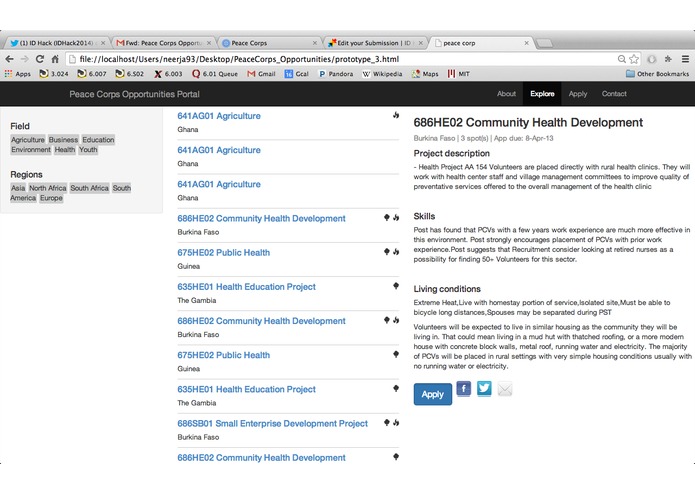Go to the browser home icon
695x494 pixels.
pos(55,59)
